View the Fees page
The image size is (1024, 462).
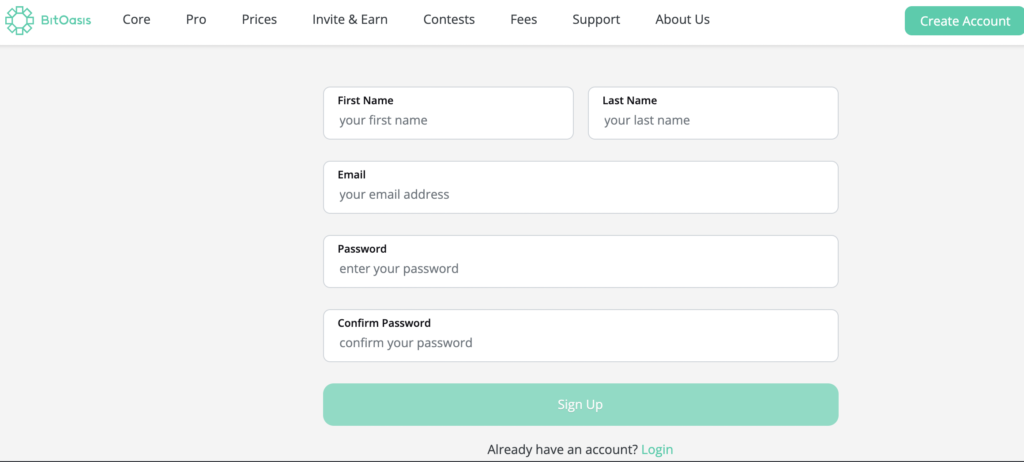tap(524, 20)
